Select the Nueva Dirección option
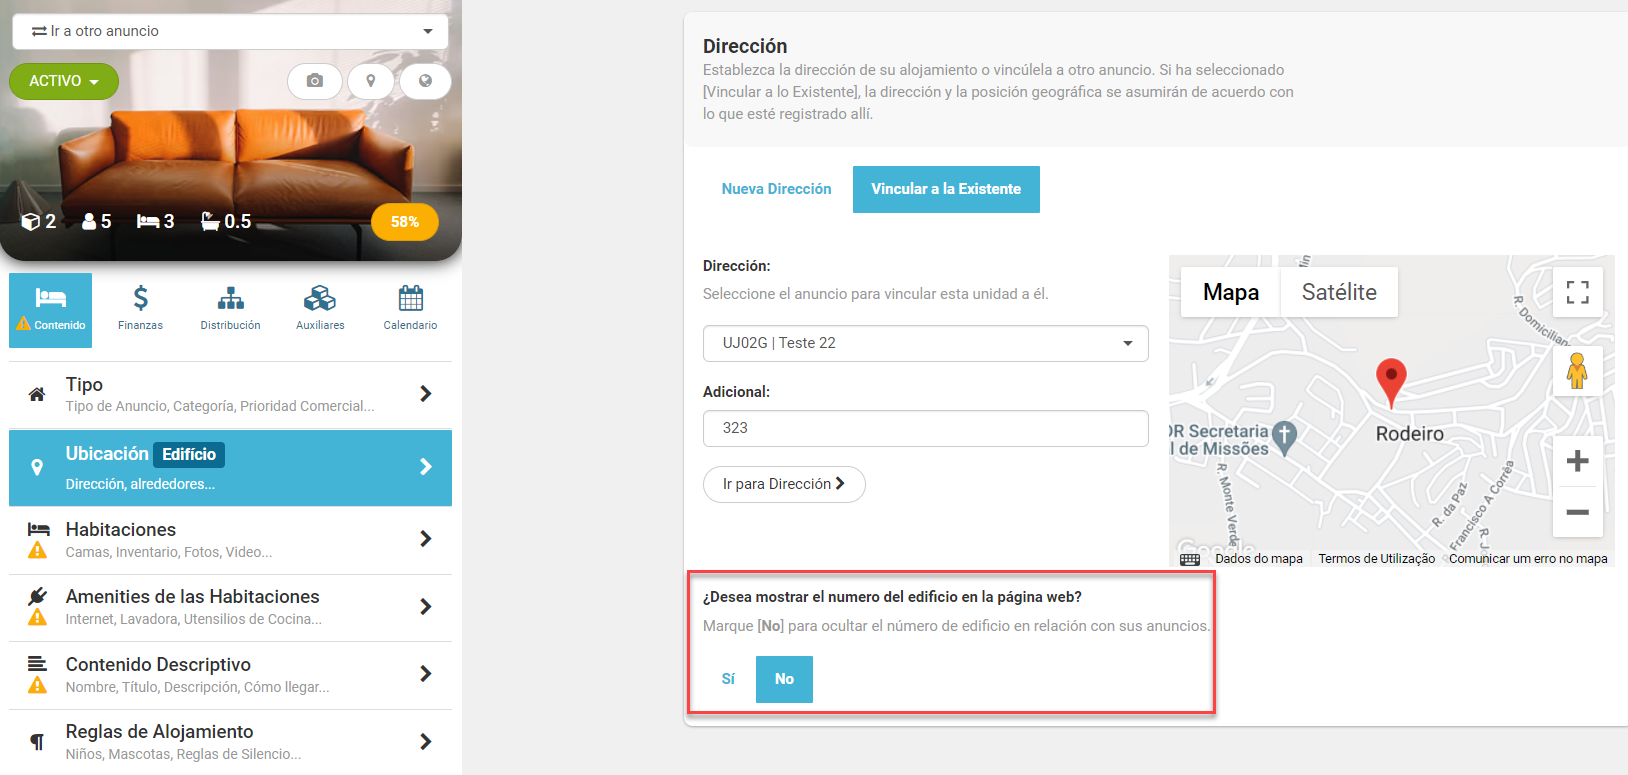 (776, 189)
